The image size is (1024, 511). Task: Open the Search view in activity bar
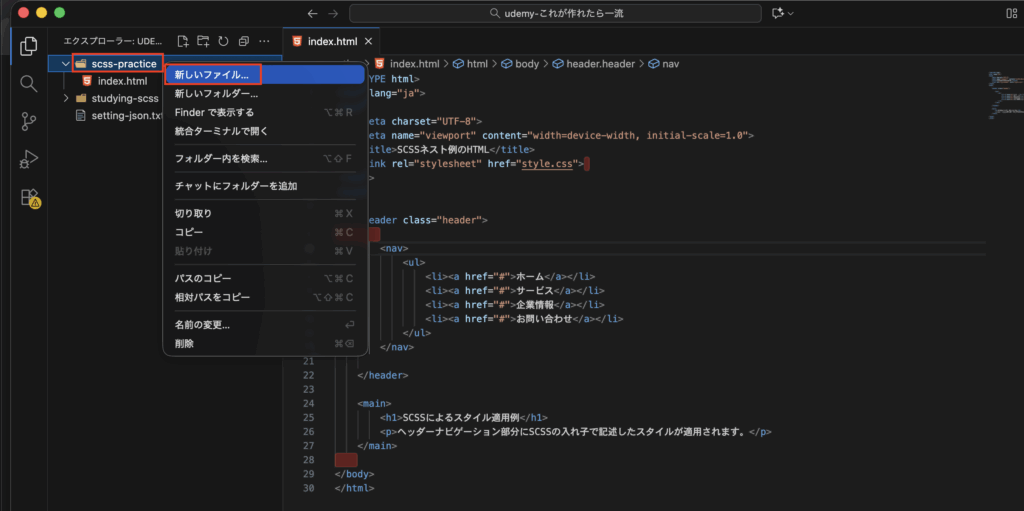point(29,83)
